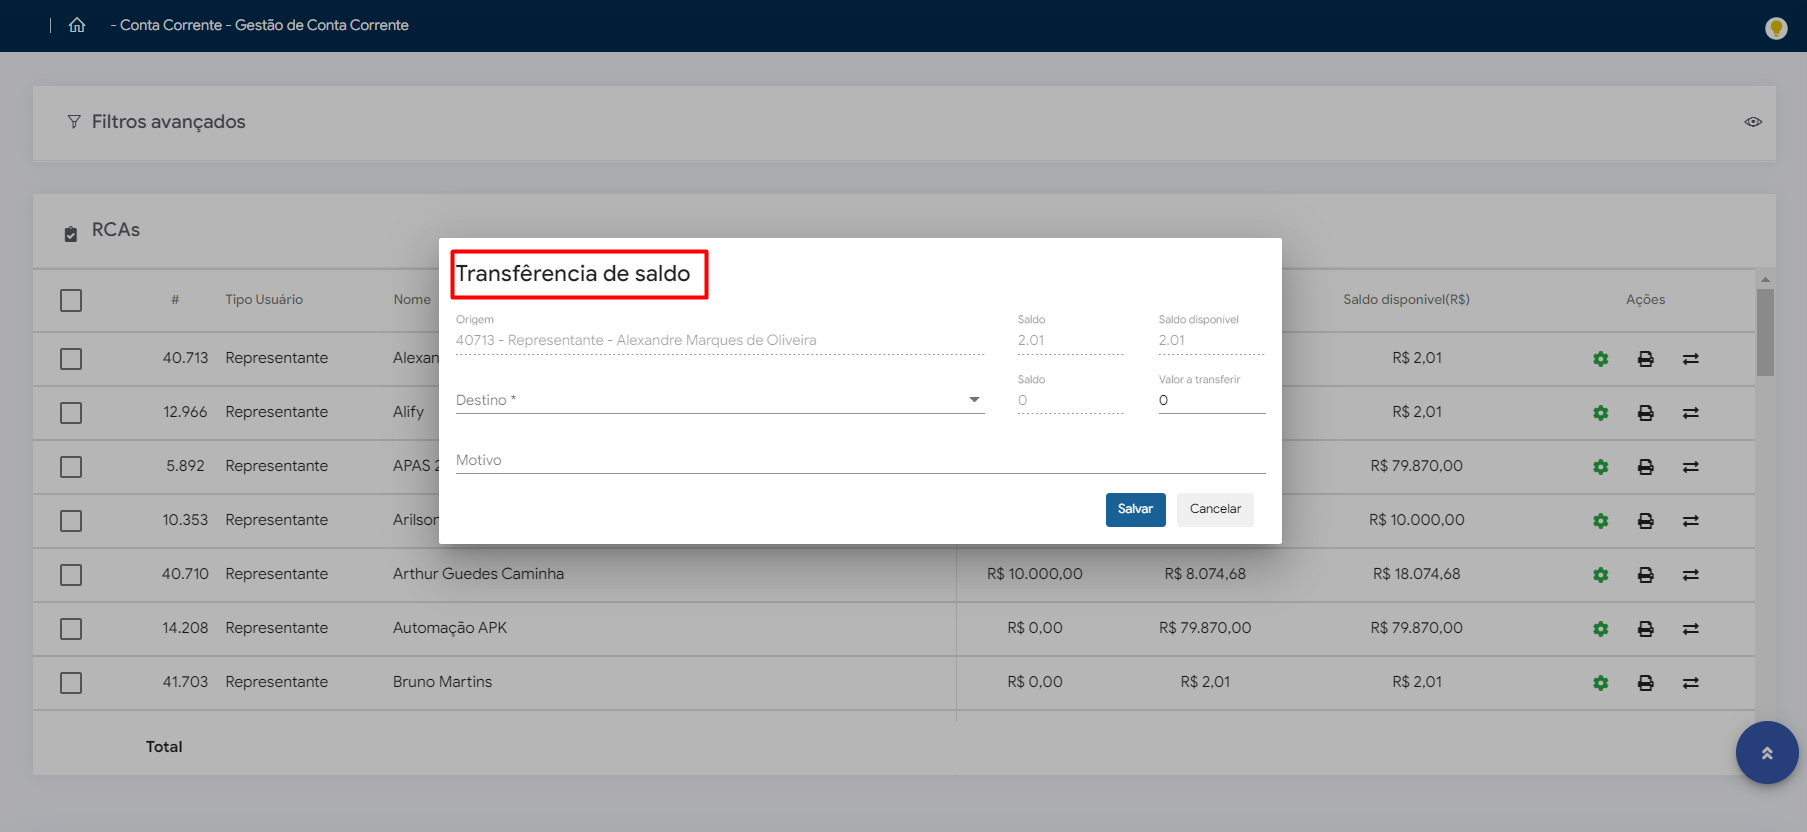
Task: Click the home icon in top bar
Action: (77, 25)
